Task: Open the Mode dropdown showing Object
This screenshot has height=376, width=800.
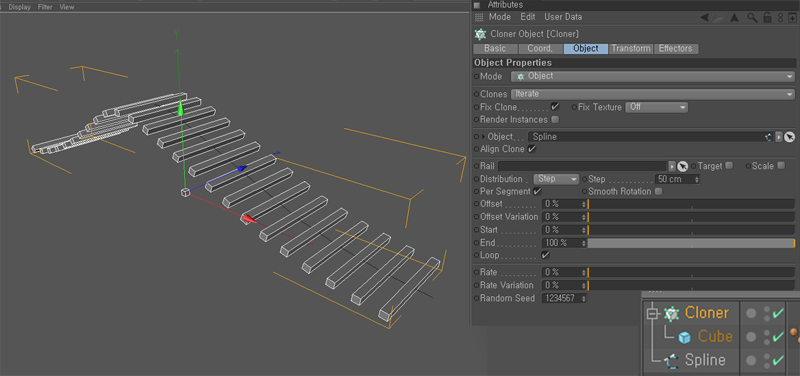Action: 653,77
